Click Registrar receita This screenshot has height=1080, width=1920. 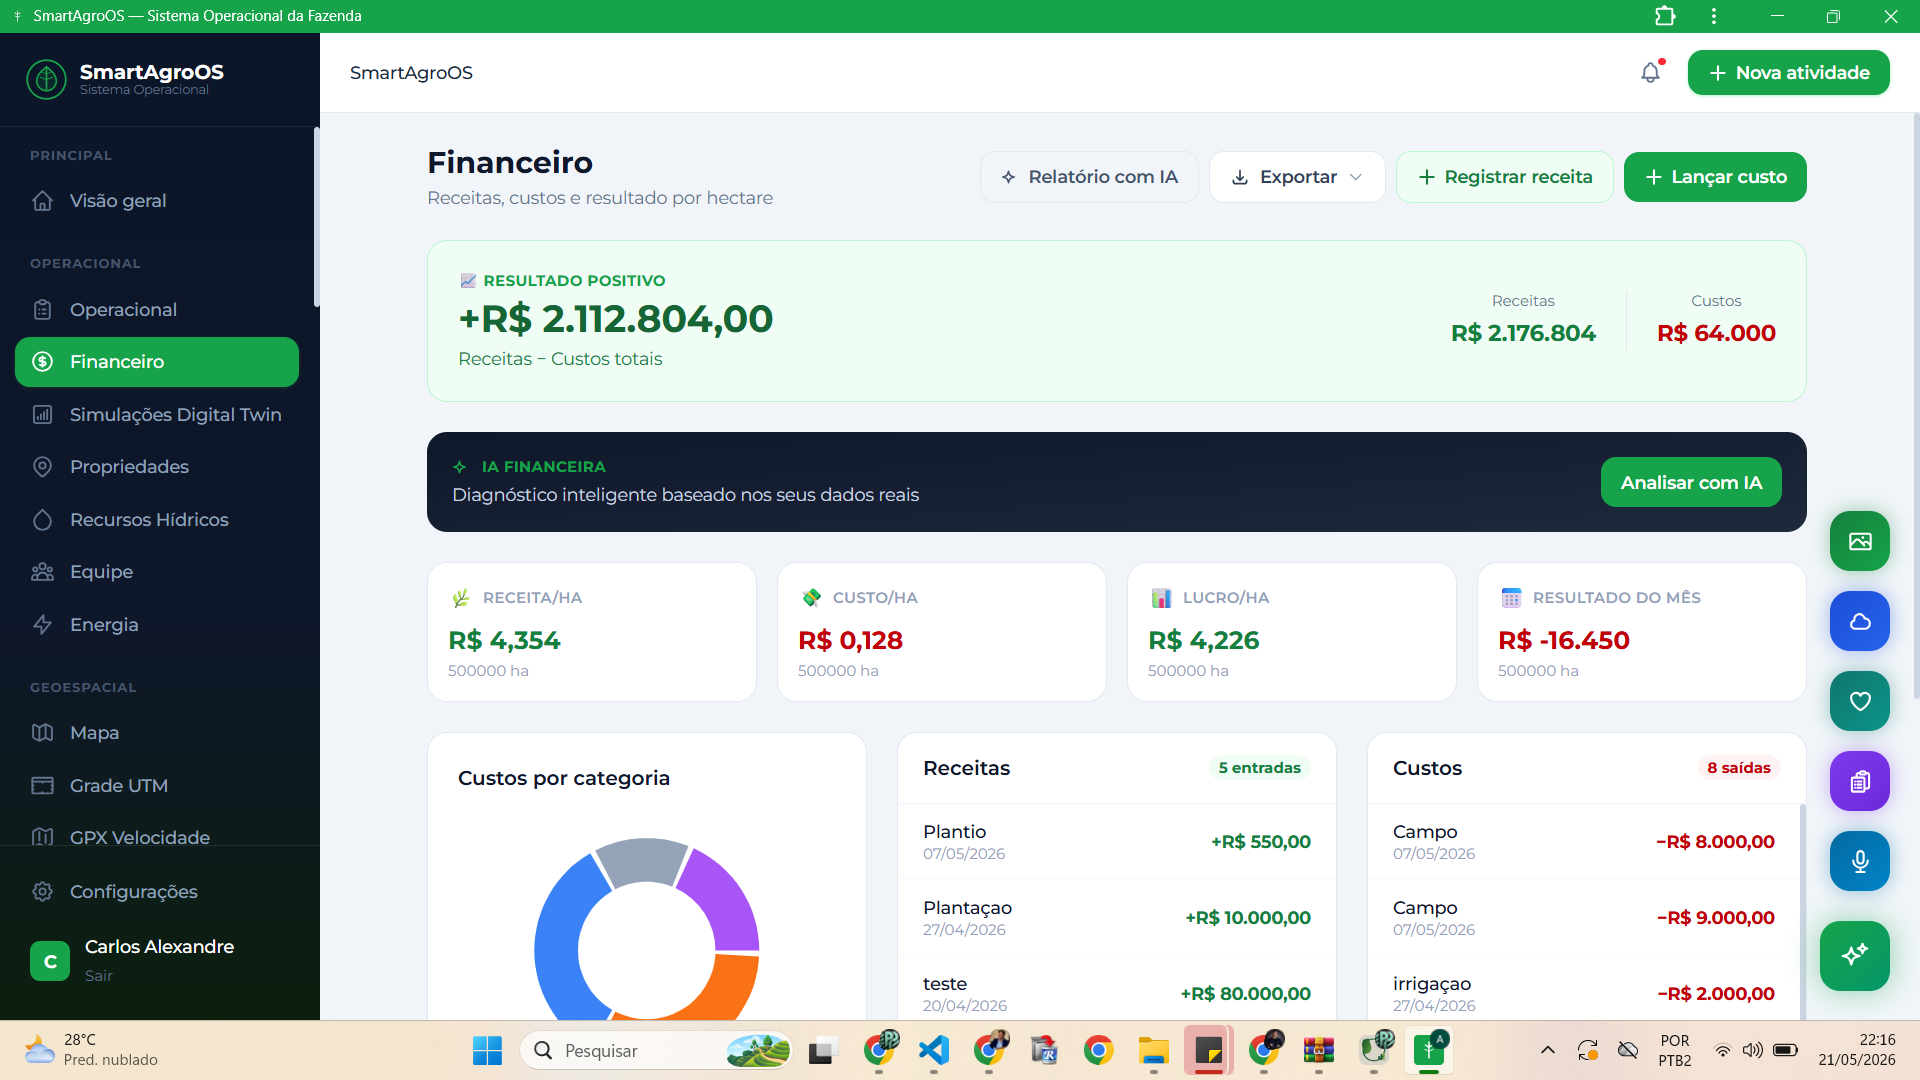pyautogui.click(x=1504, y=177)
